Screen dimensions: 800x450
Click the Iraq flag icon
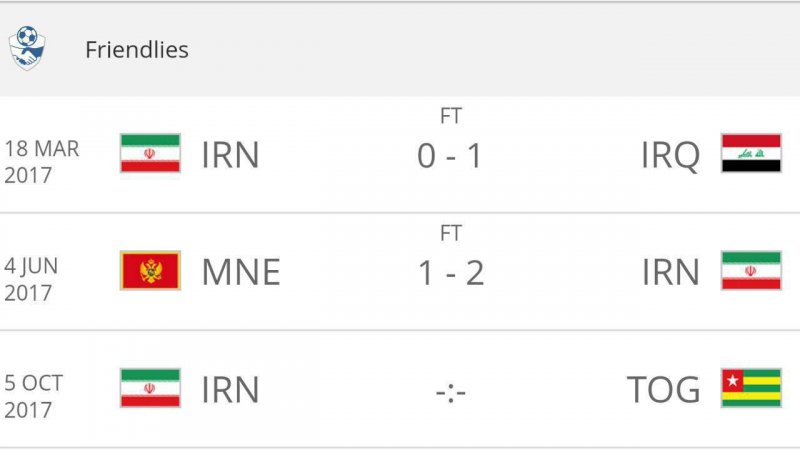(751, 154)
